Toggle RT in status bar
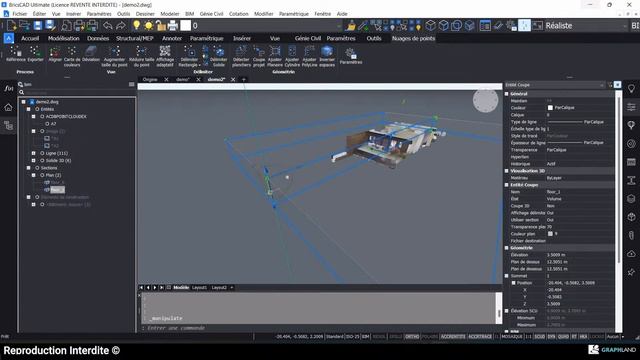The height and width of the screenshot is (360, 640). [x=574, y=337]
